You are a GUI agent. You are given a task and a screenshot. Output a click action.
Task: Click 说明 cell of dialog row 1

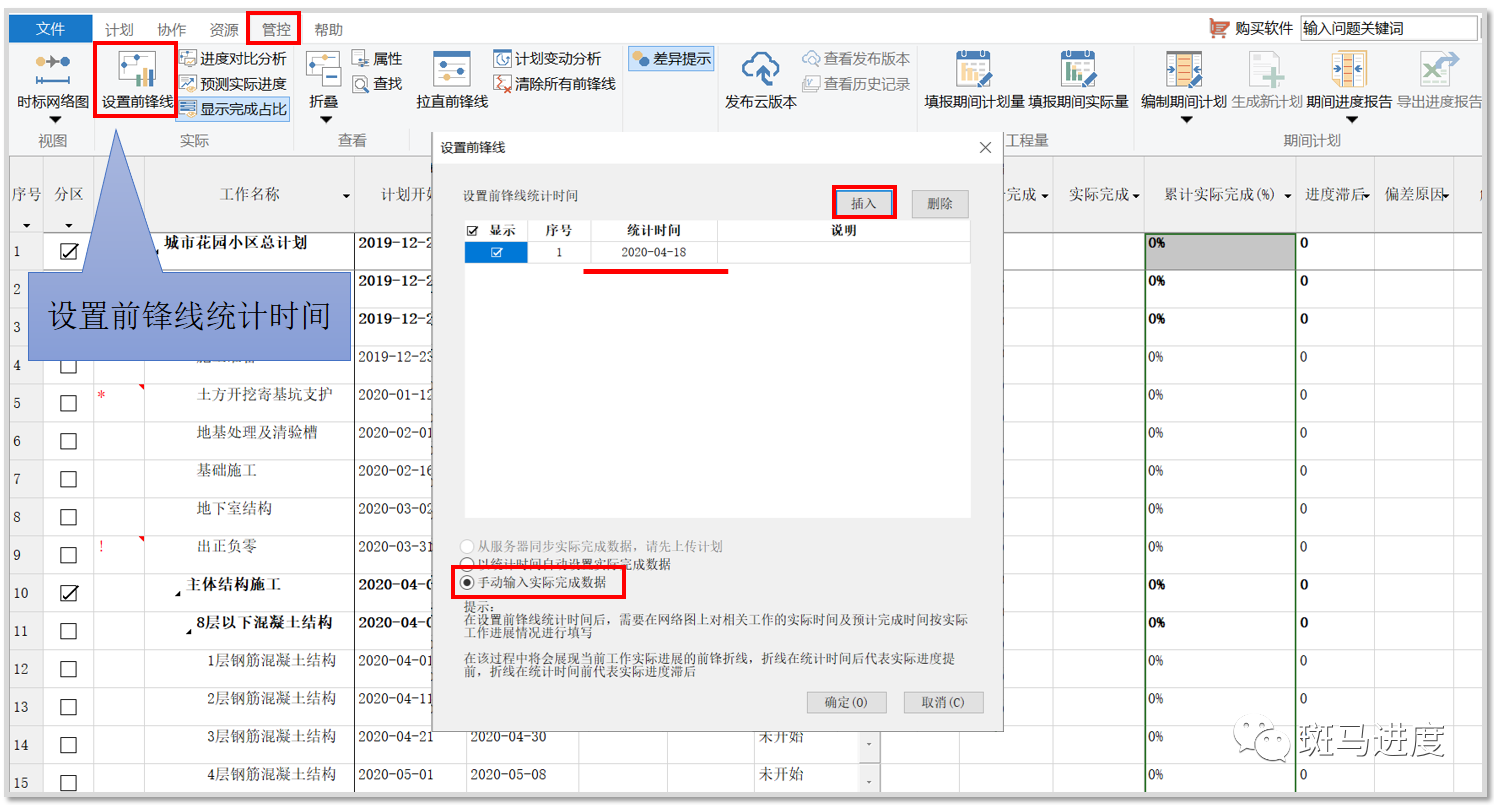843,253
